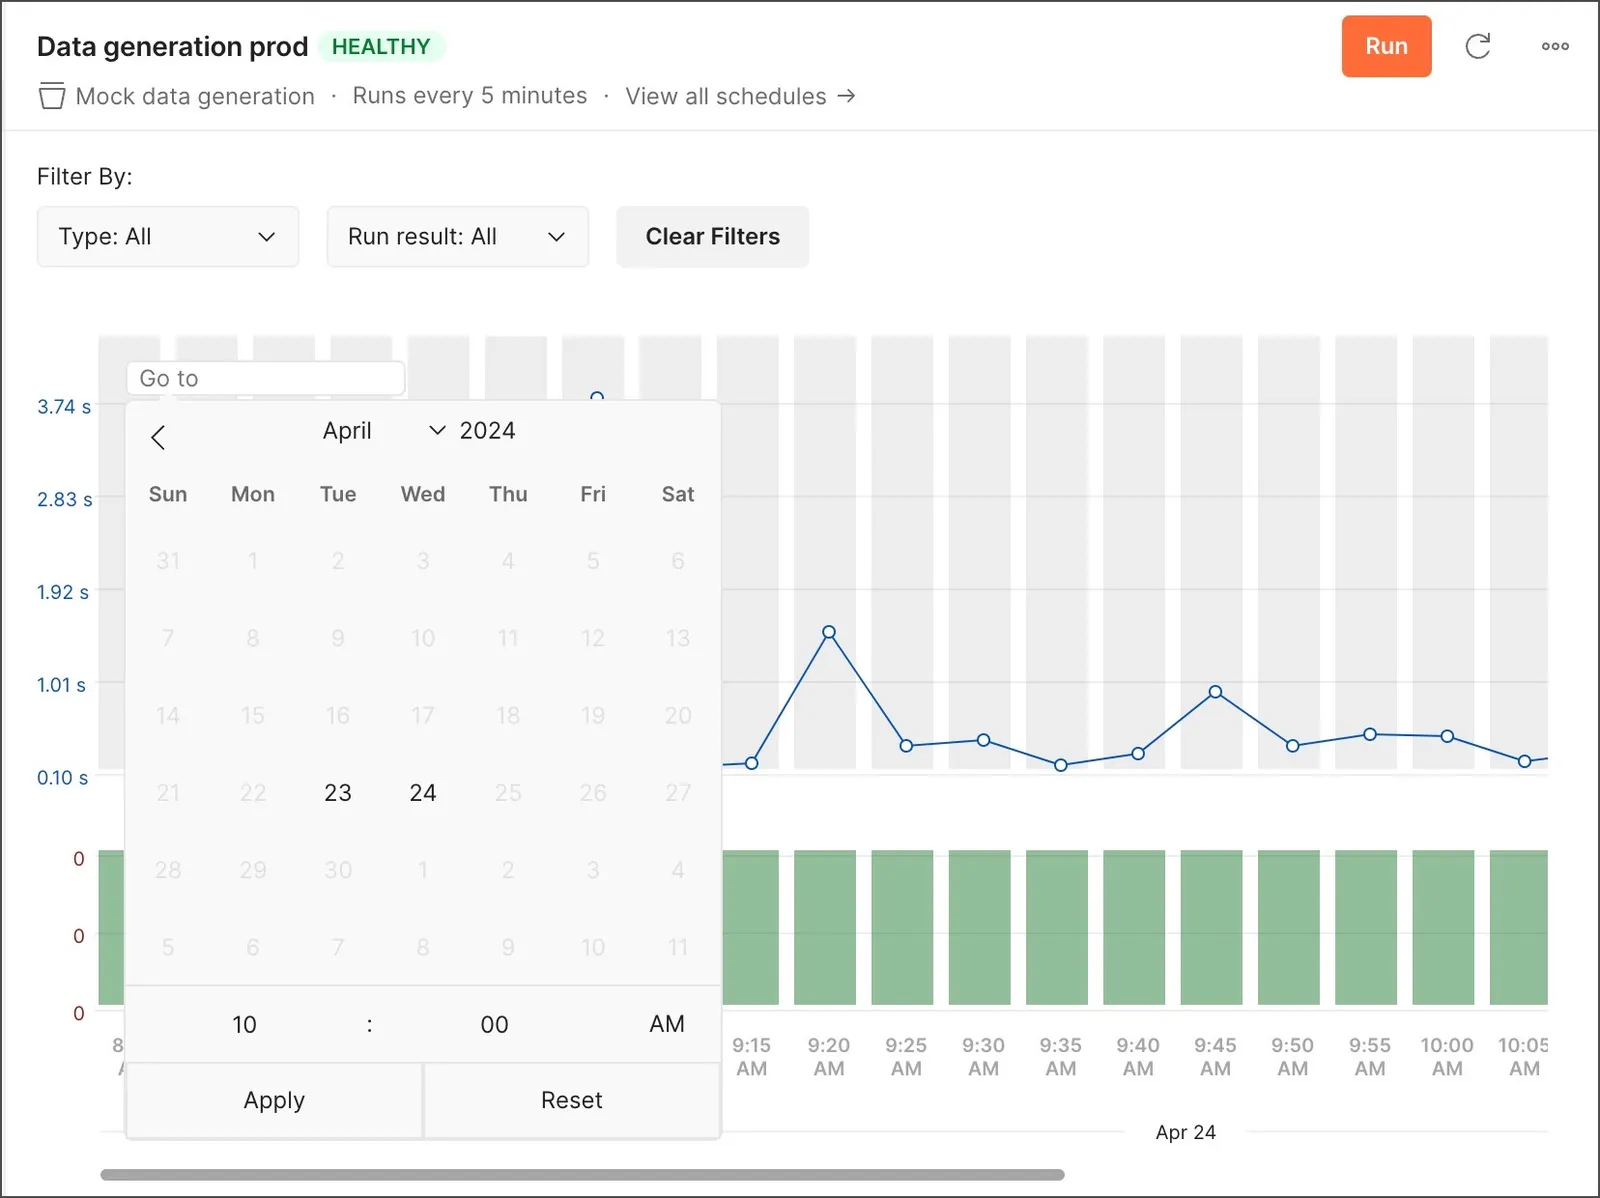Click the Data generation prod title
The width and height of the screenshot is (1600, 1198).
[172, 47]
